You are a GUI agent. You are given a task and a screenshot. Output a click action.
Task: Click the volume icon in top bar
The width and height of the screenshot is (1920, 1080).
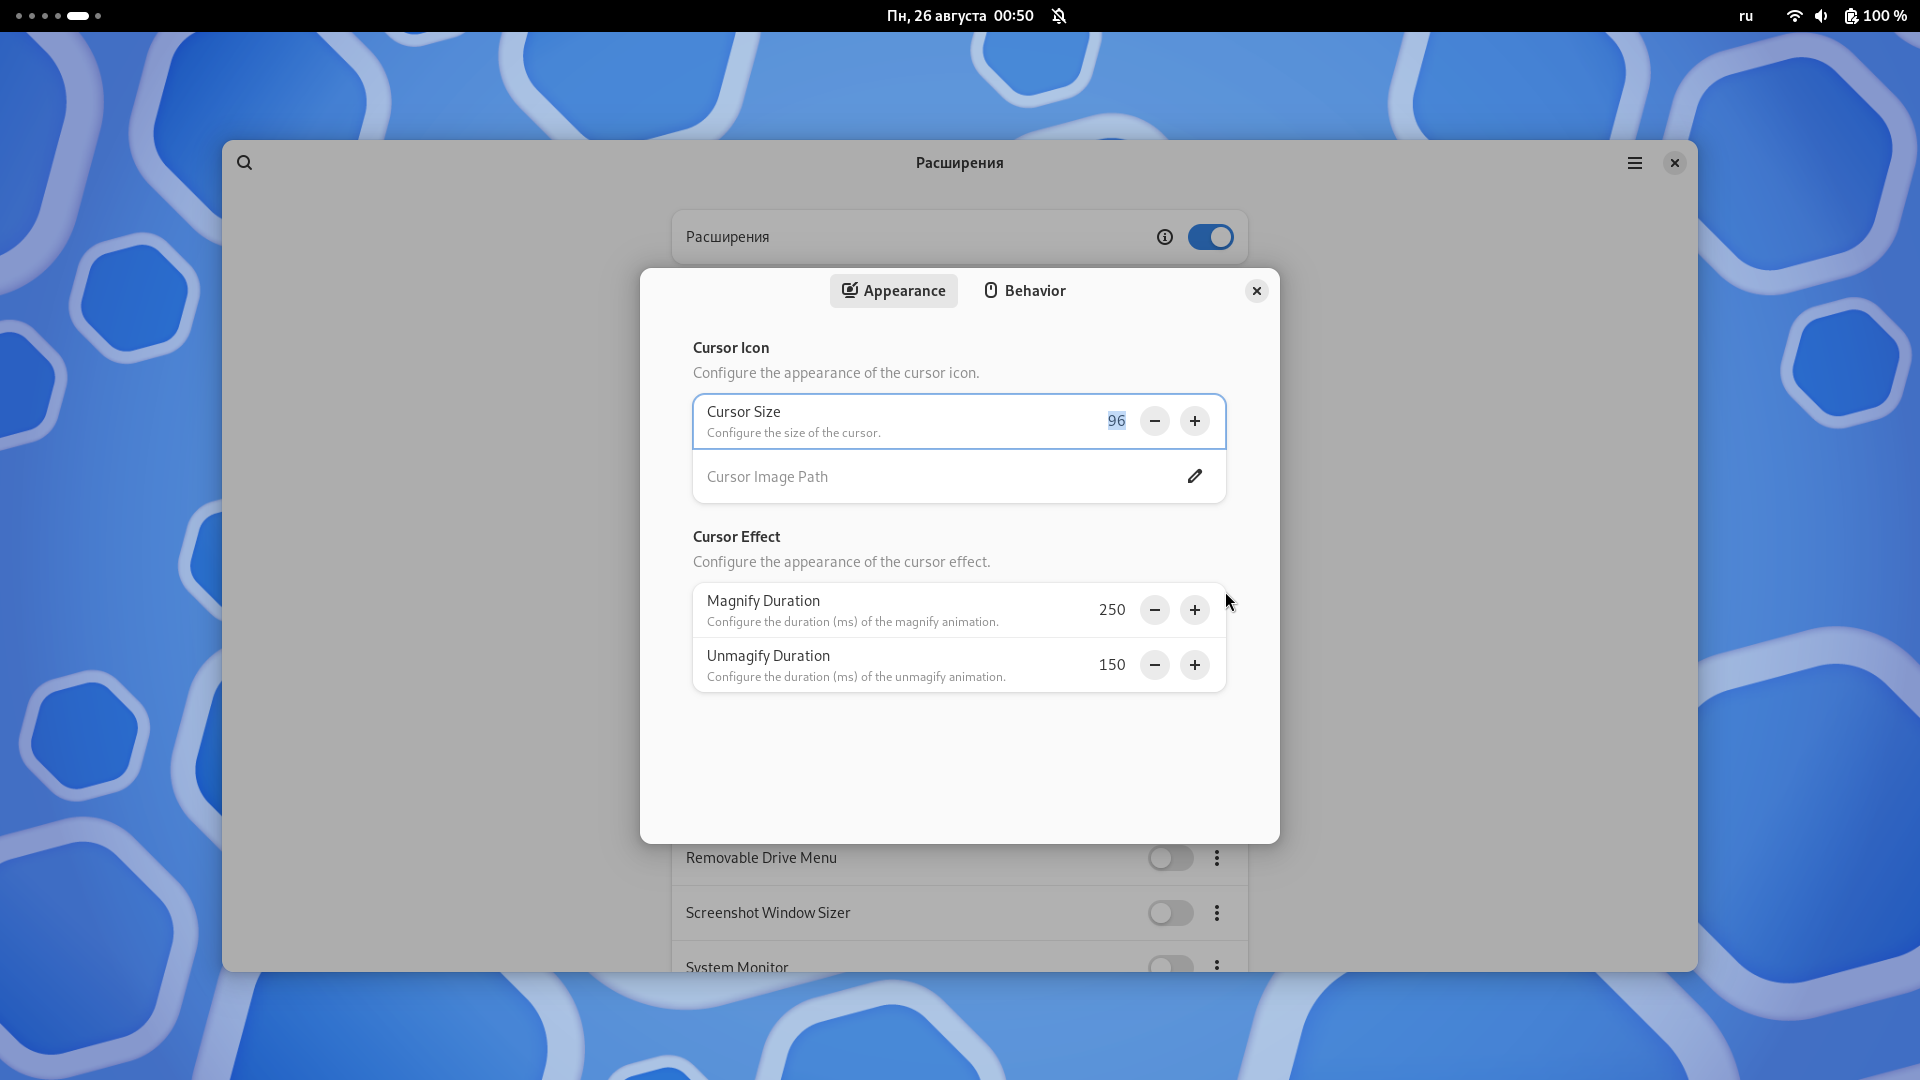pyautogui.click(x=1821, y=16)
